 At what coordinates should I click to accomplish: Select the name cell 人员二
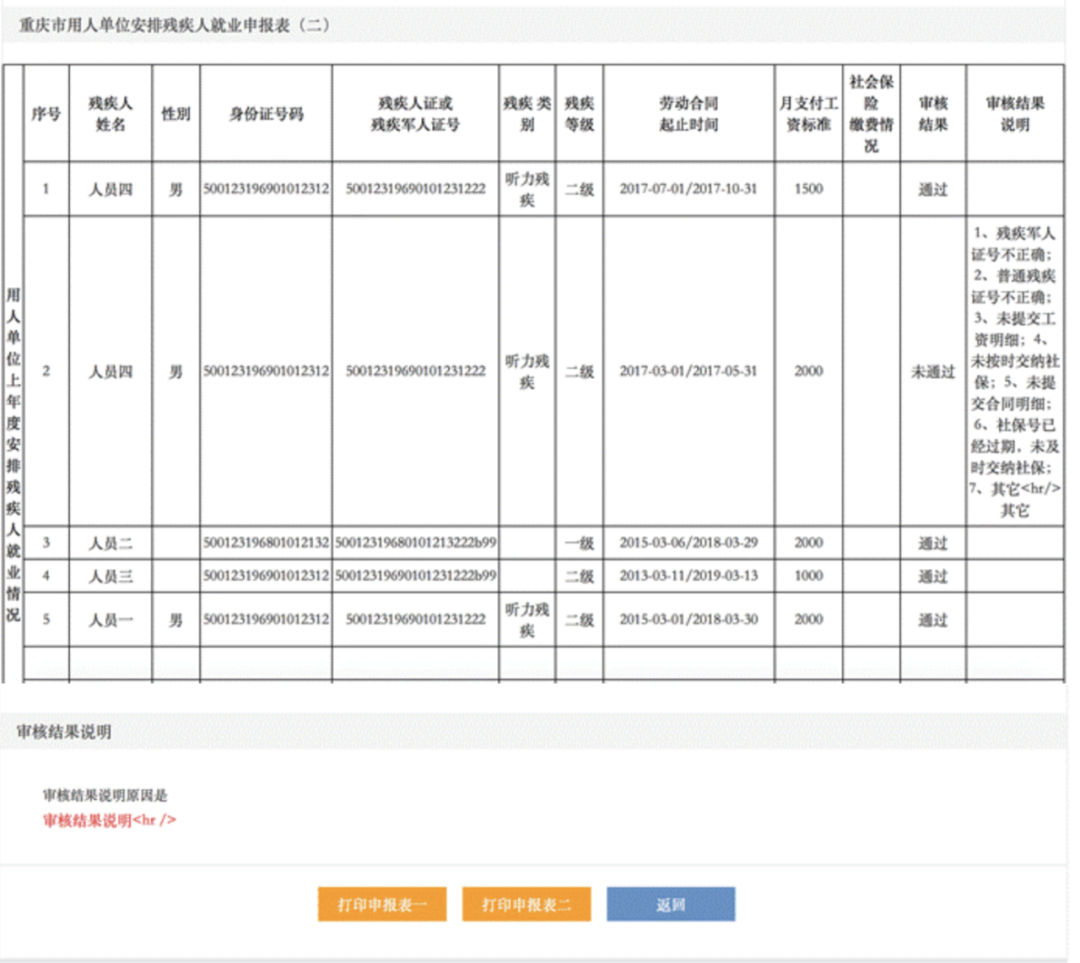point(110,543)
